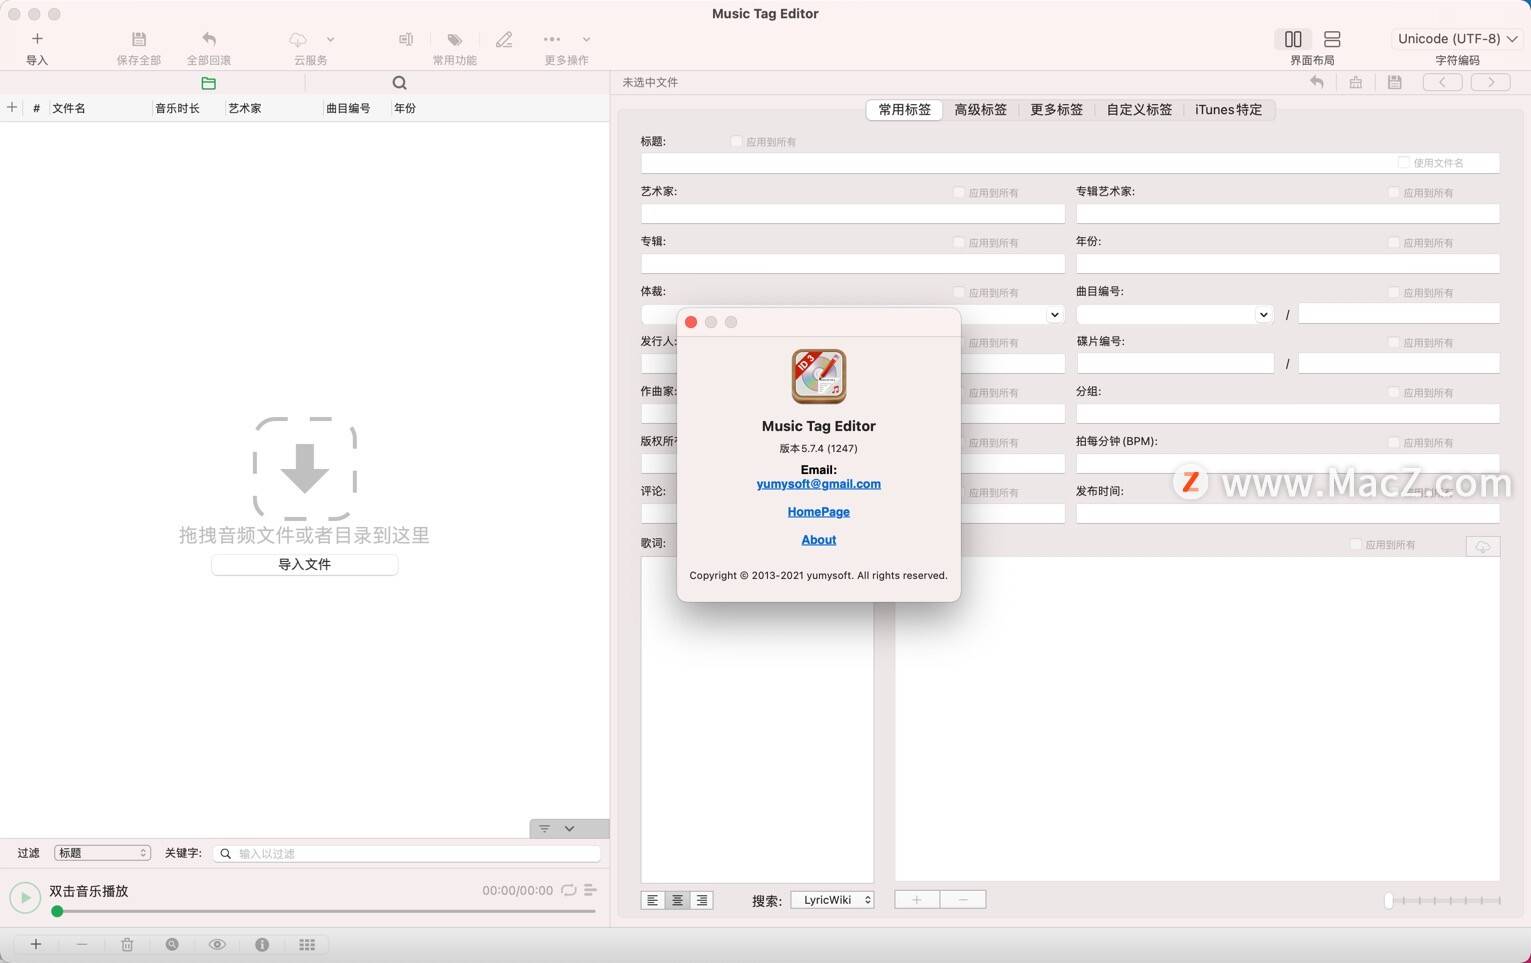Click the Save All floppy disk icon

(139, 39)
